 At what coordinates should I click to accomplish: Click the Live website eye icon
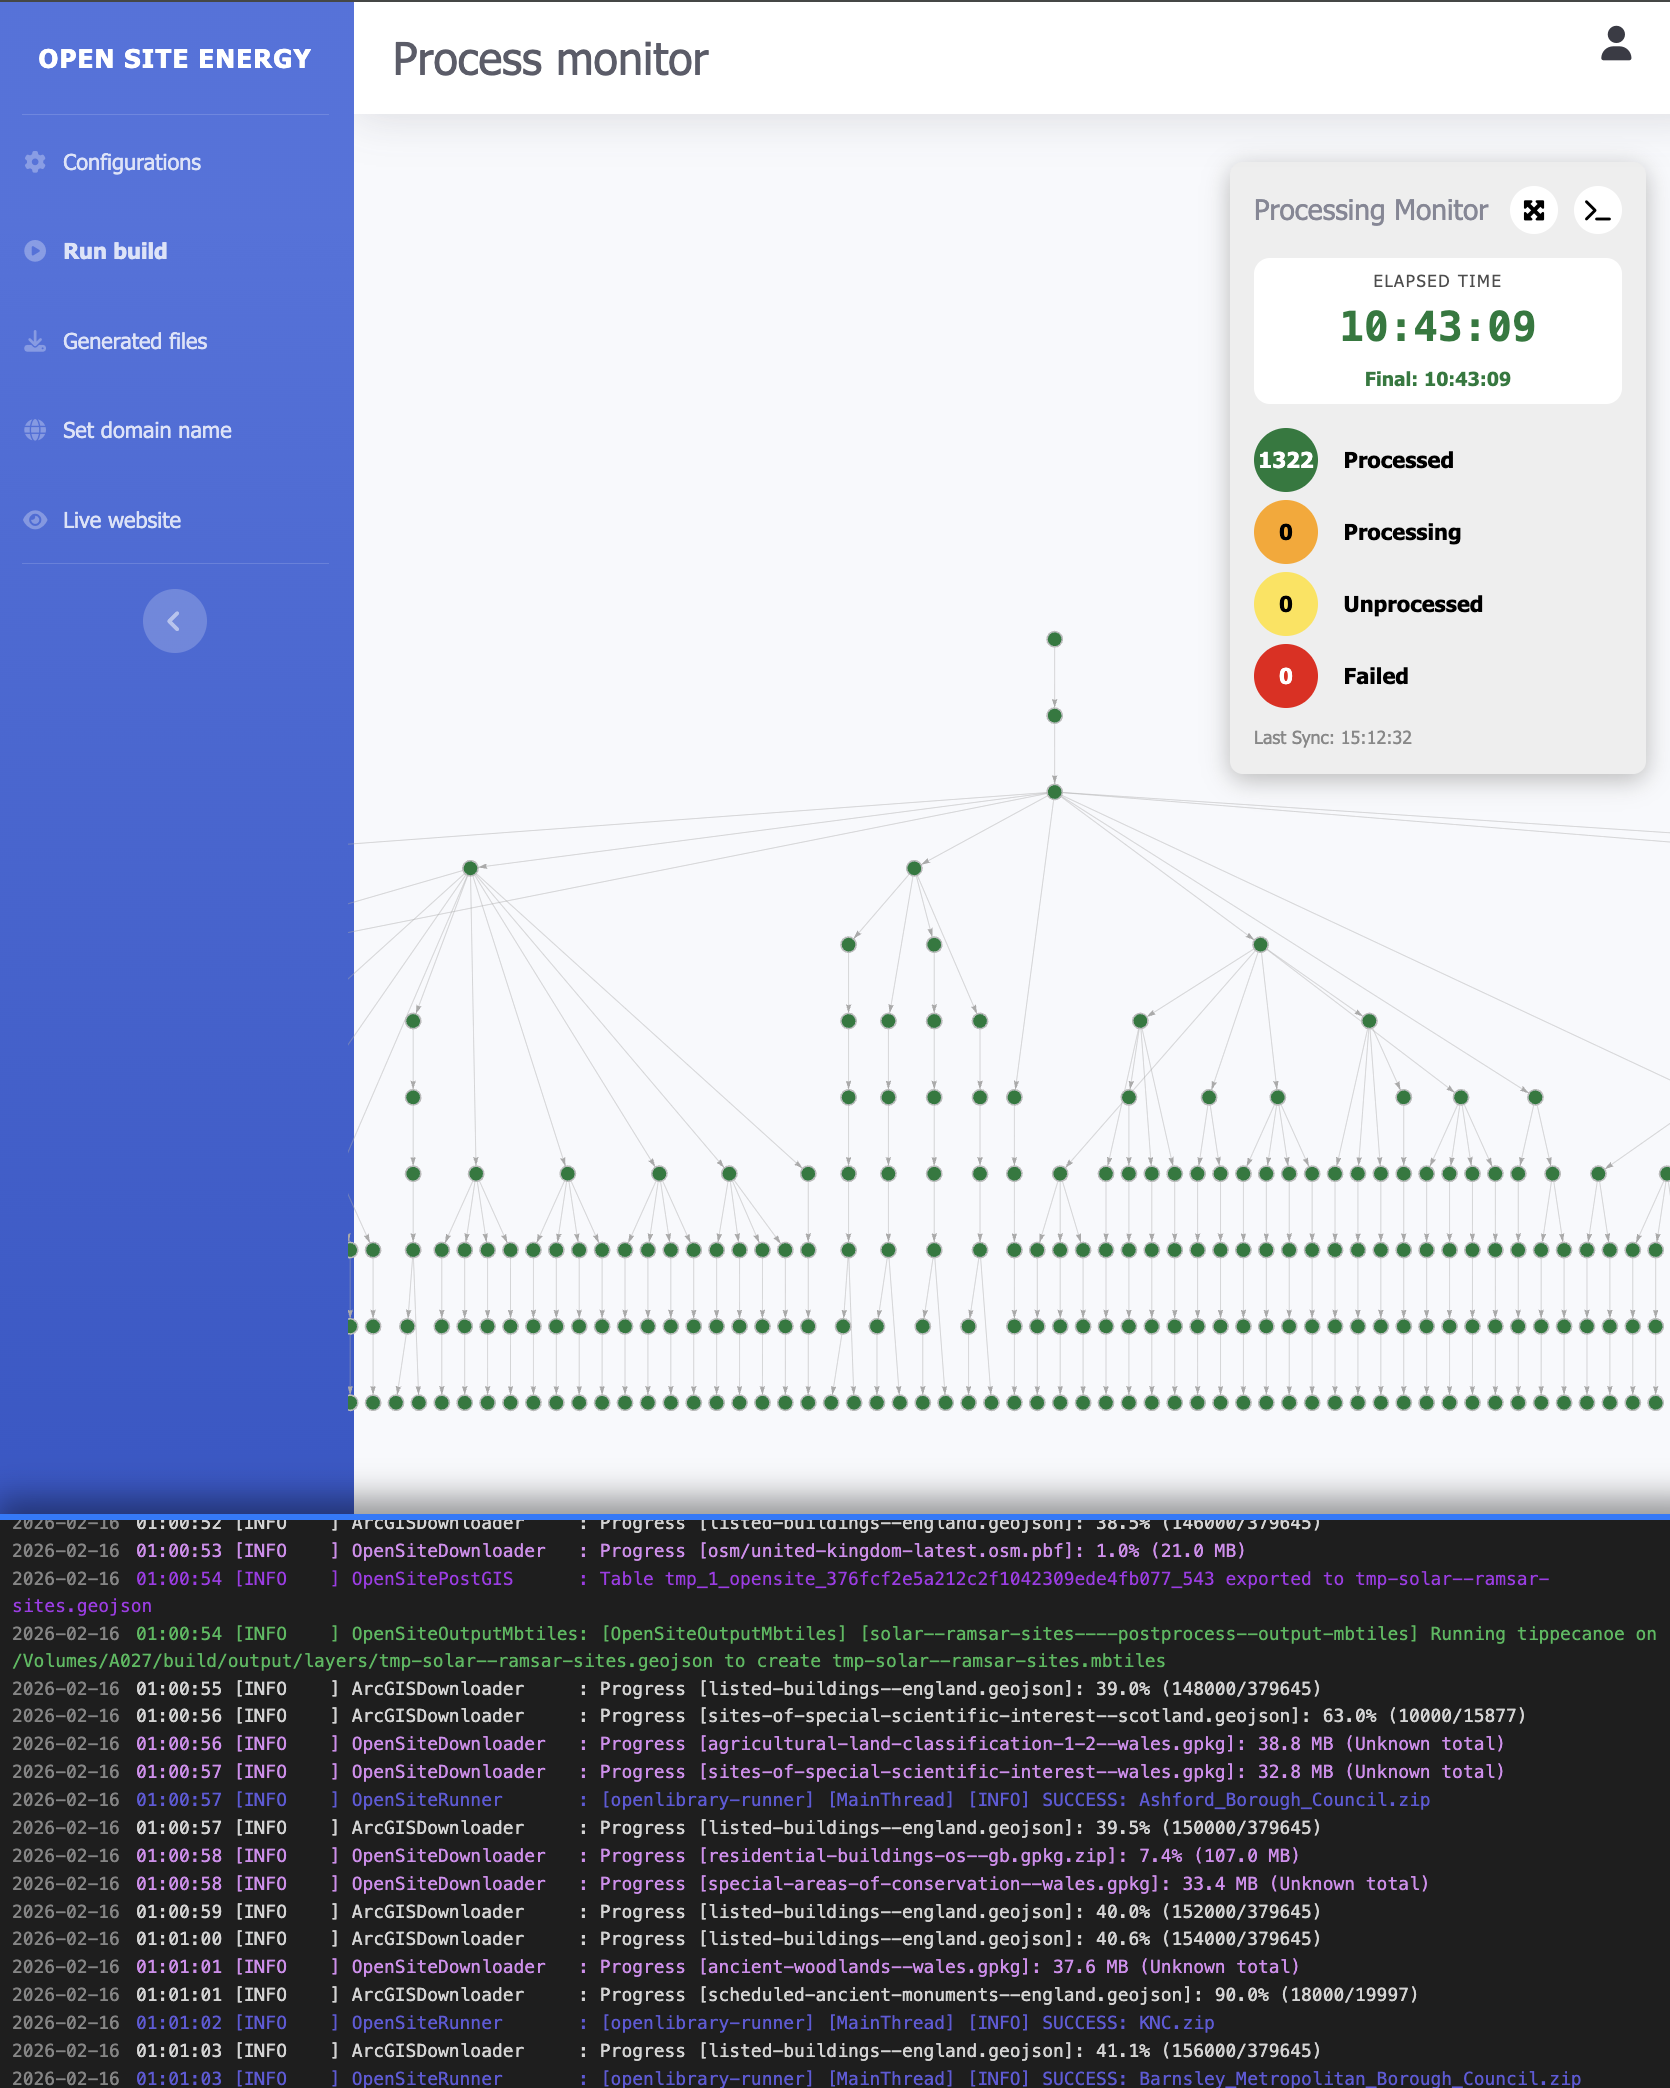[35, 520]
